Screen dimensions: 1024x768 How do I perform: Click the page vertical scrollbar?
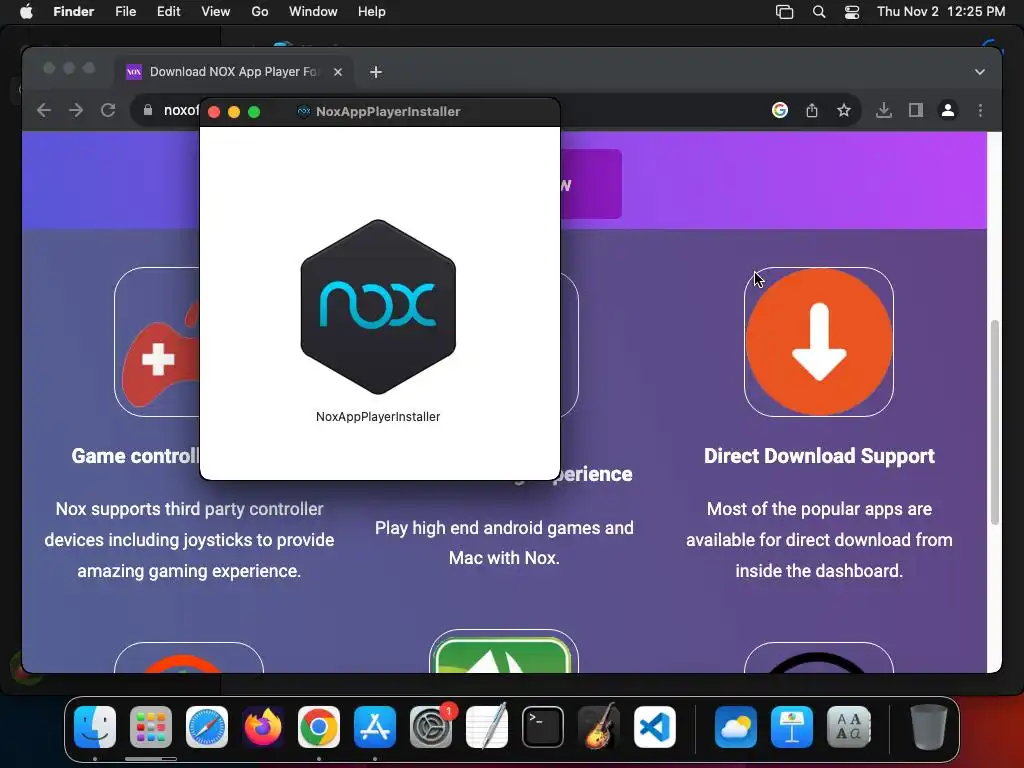coord(994,421)
